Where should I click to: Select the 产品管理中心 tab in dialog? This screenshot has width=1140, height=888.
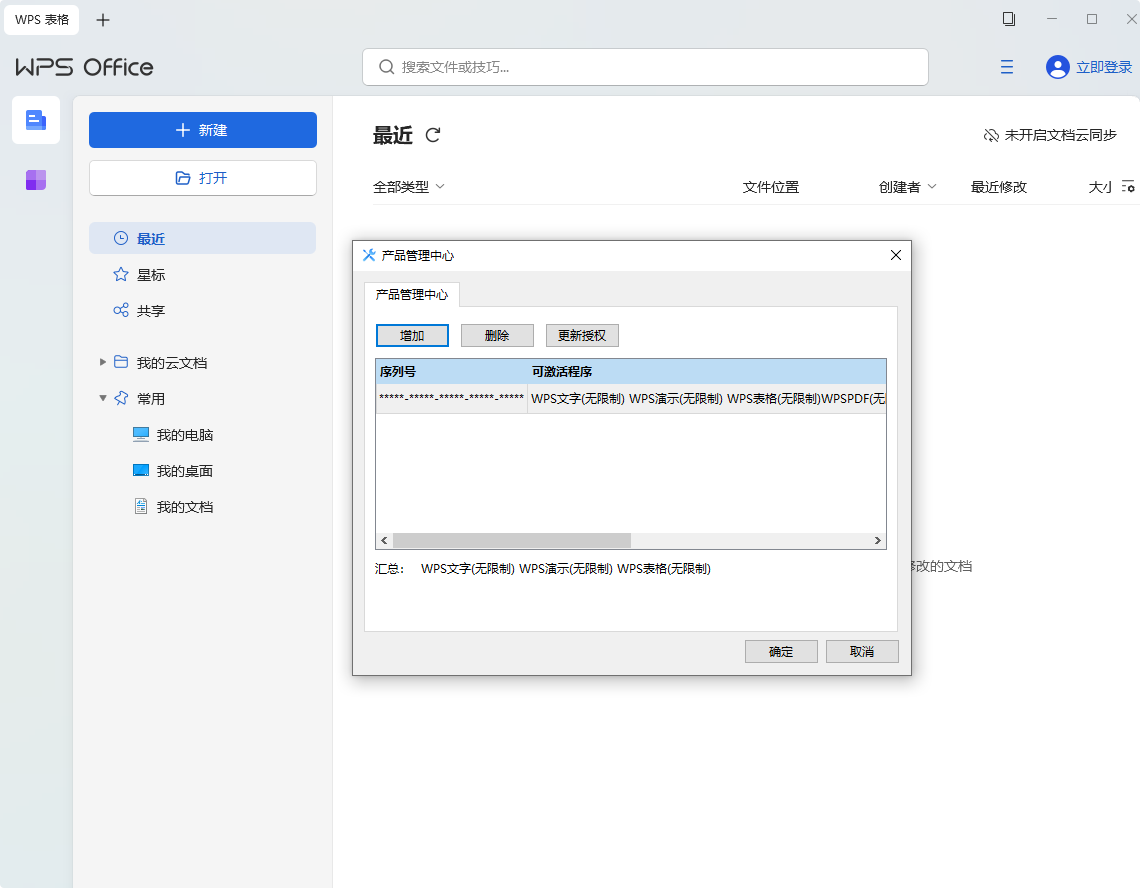pyautogui.click(x=412, y=295)
